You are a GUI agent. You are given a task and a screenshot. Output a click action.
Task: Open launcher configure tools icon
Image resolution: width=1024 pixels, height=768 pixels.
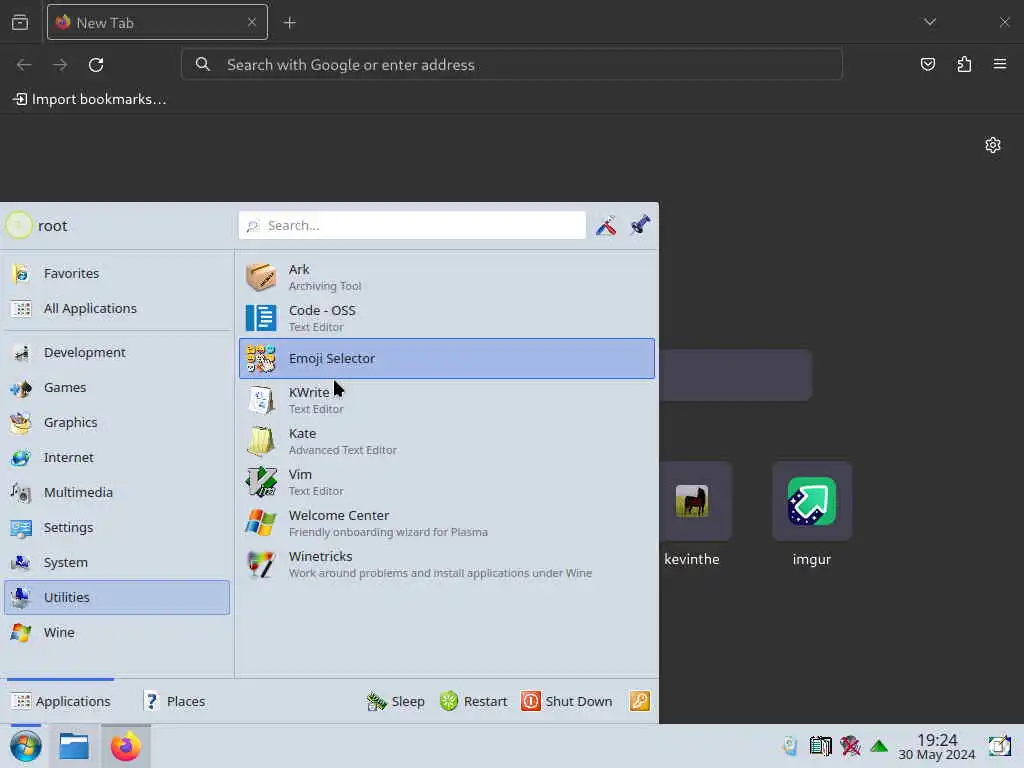[x=606, y=225]
